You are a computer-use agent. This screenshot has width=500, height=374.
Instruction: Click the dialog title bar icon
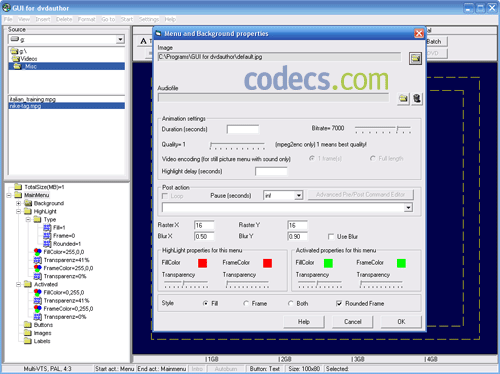[x=159, y=33]
